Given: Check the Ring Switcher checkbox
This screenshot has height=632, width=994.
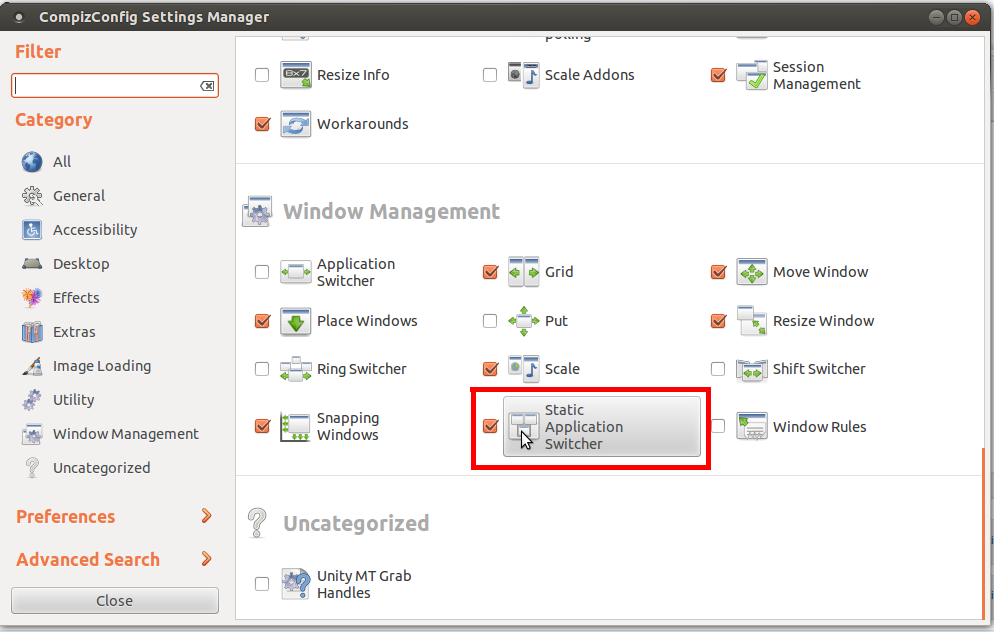Looking at the screenshot, I should pyautogui.click(x=262, y=369).
